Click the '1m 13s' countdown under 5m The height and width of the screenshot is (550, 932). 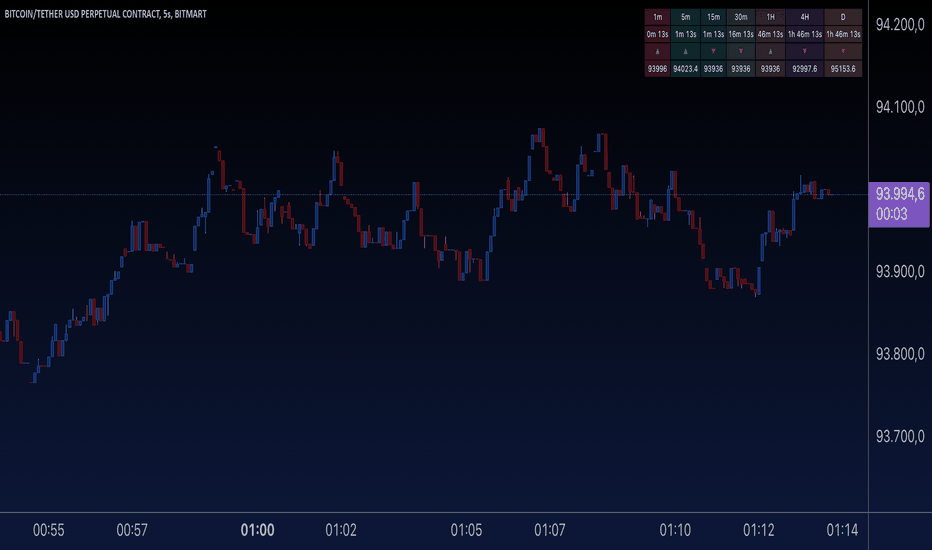[685, 34]
